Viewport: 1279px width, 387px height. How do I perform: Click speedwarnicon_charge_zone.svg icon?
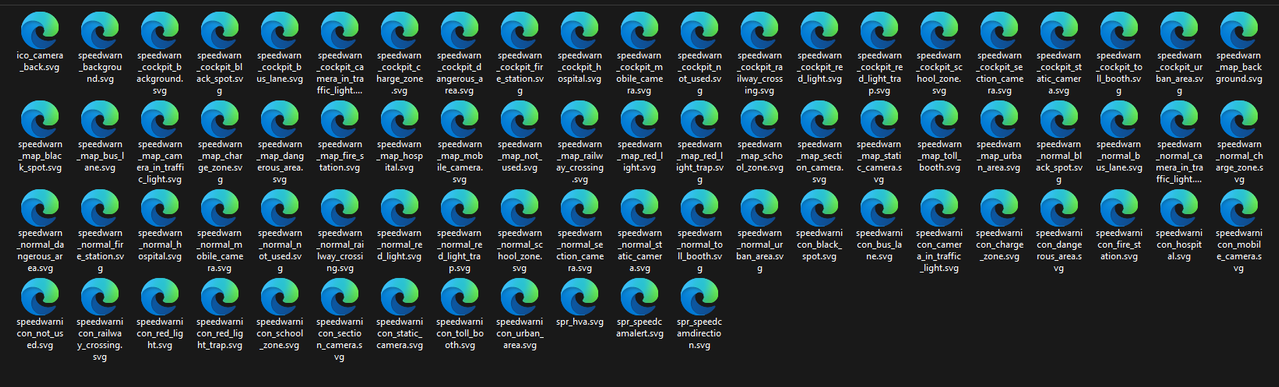(x=1000, y=208)
